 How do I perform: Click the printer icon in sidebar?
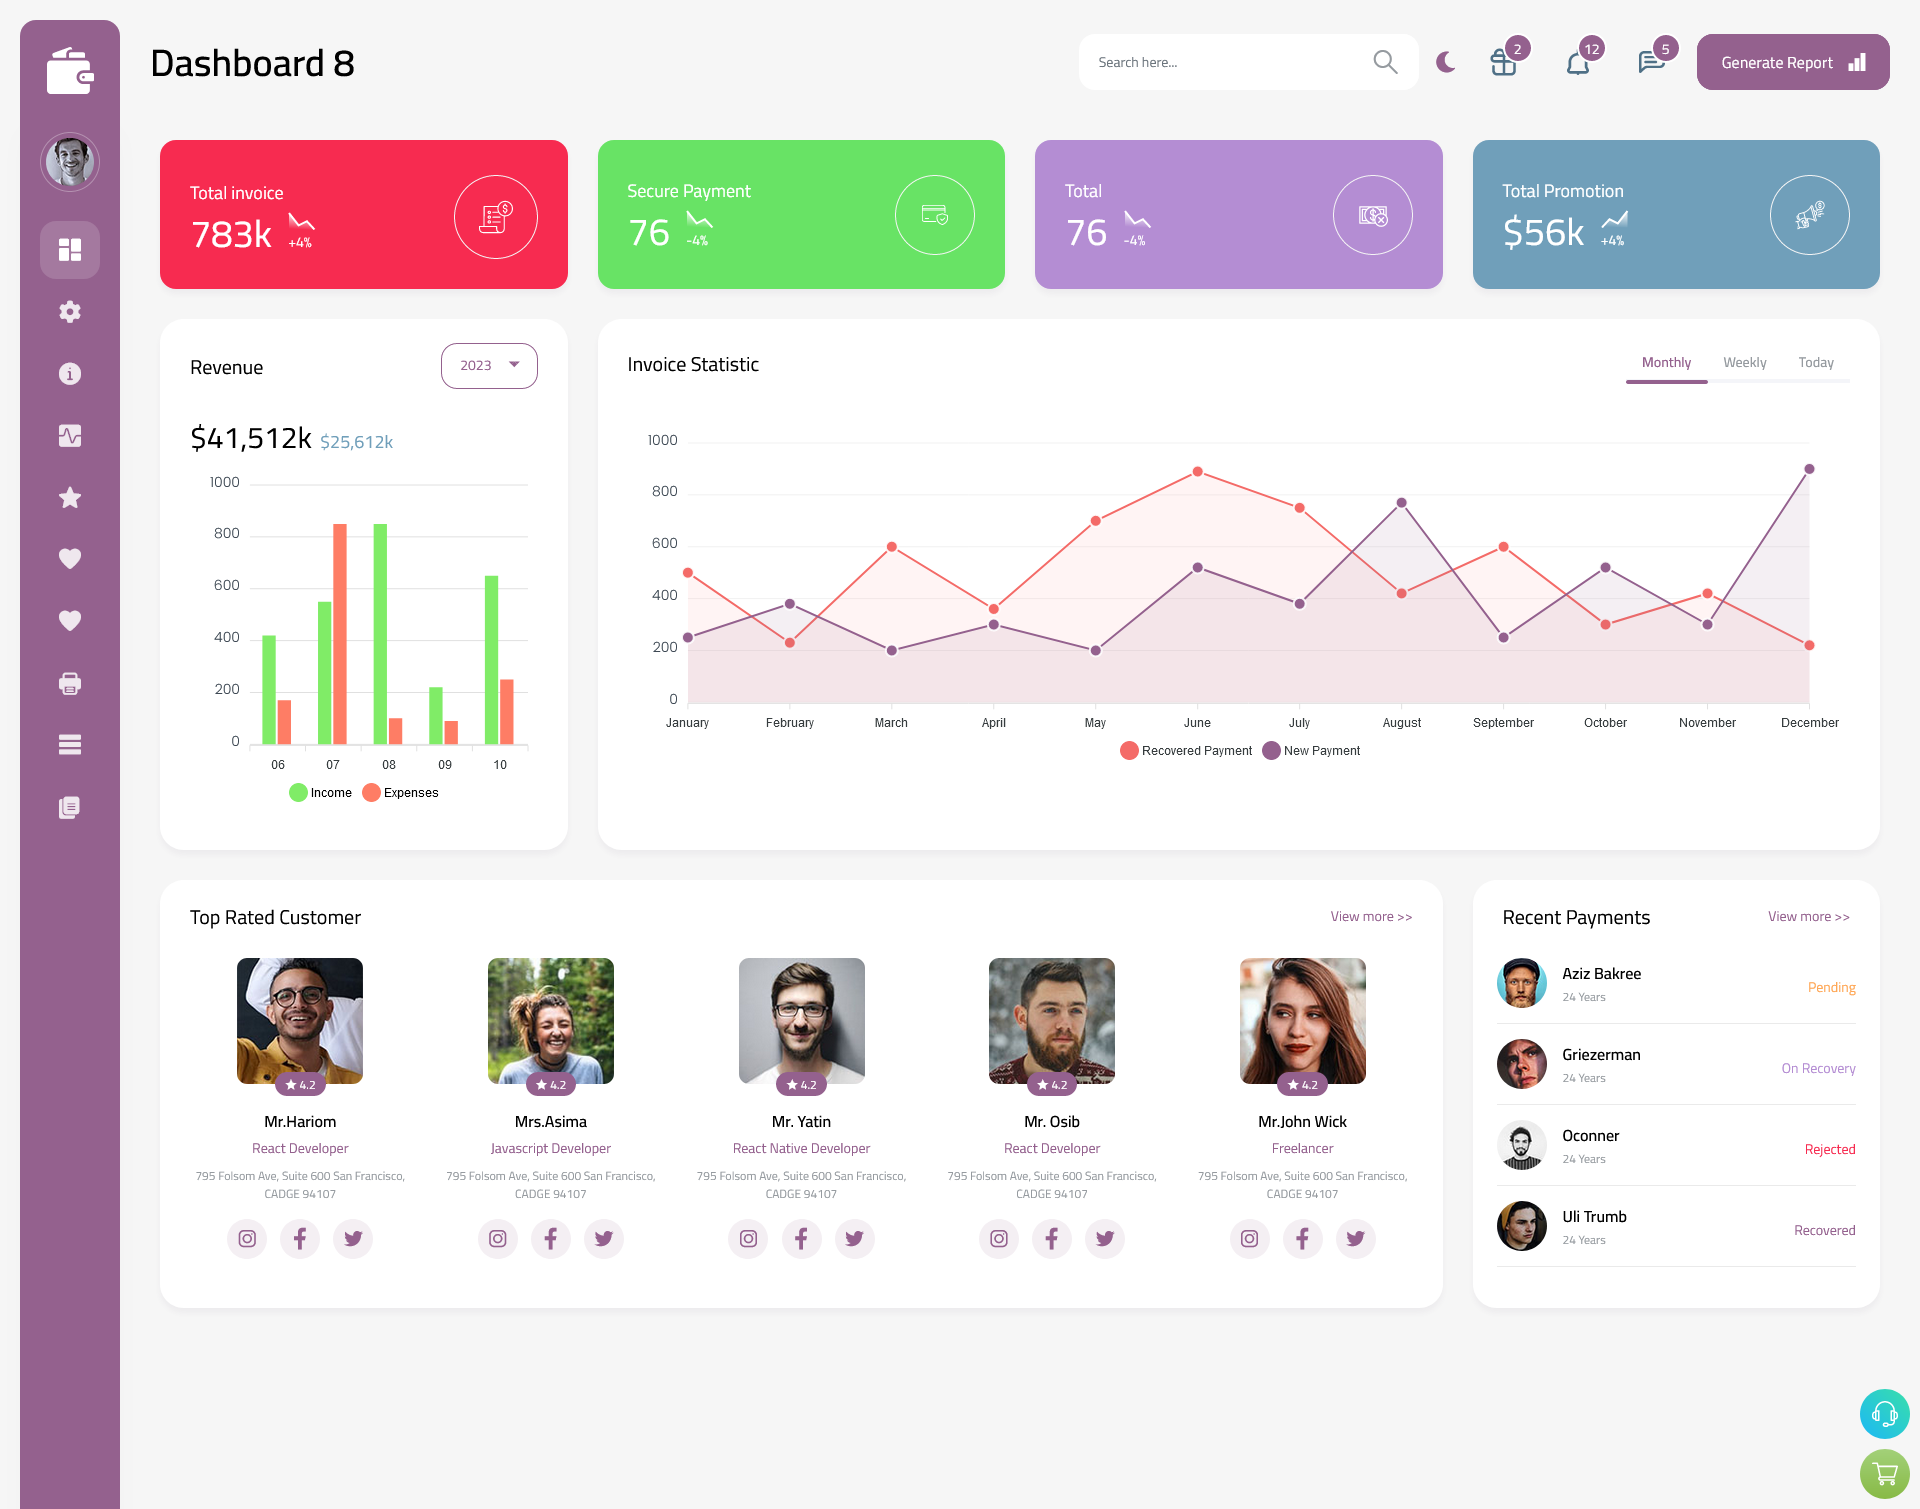(70, 683)
